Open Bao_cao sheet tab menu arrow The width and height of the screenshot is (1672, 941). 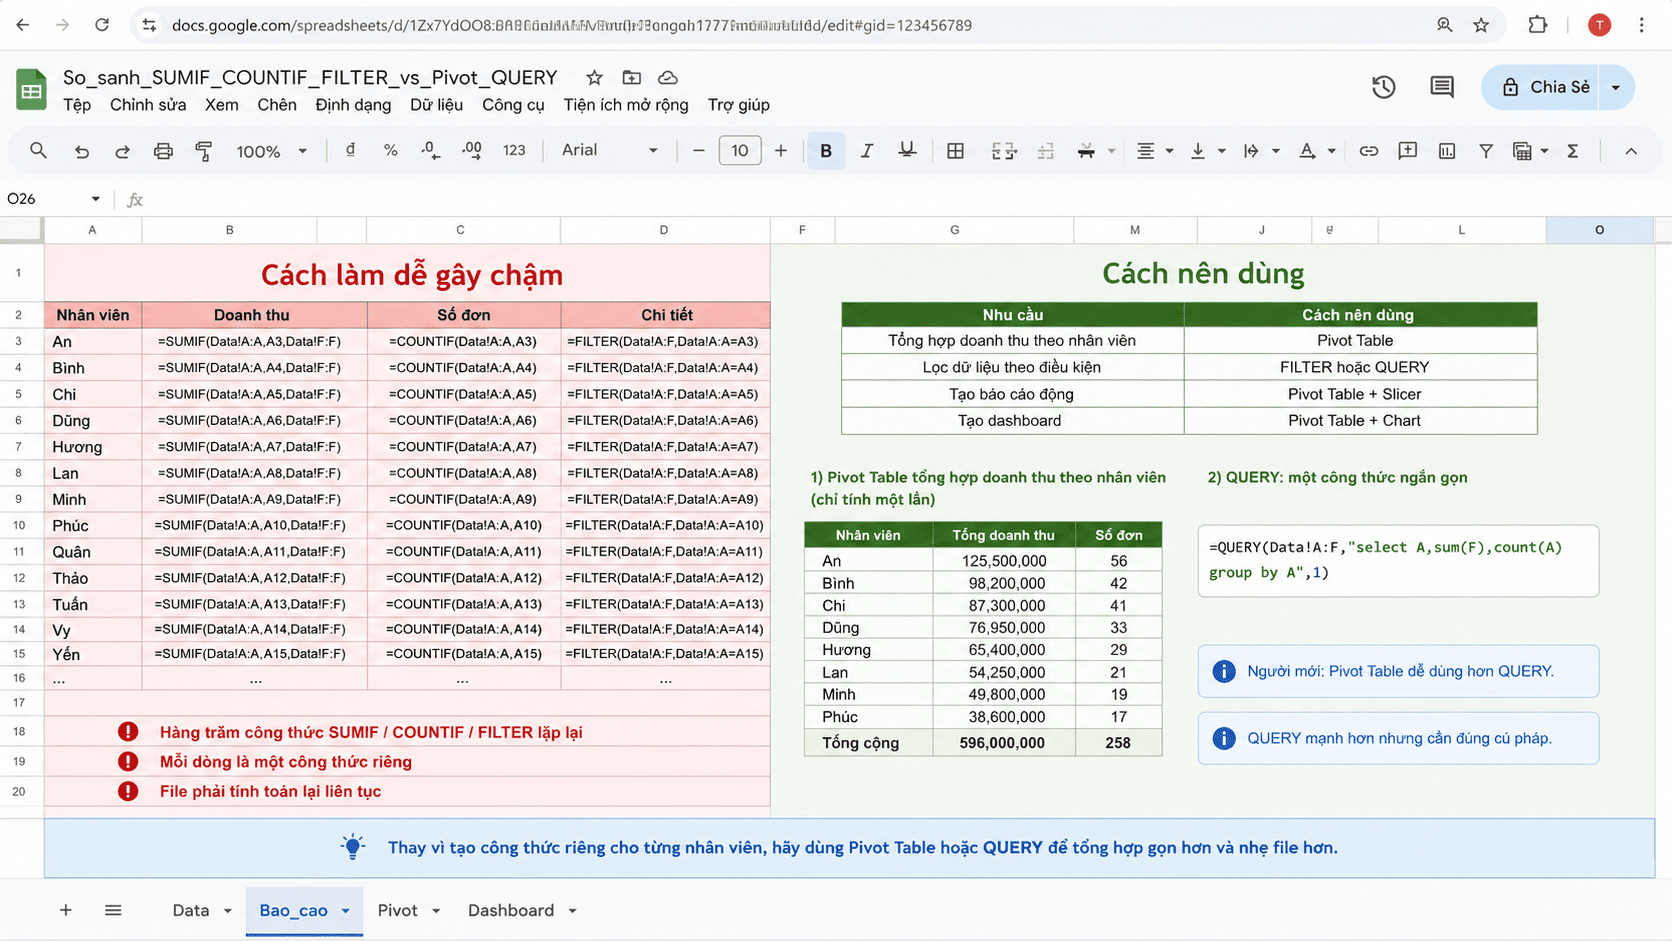pos(345,911)
